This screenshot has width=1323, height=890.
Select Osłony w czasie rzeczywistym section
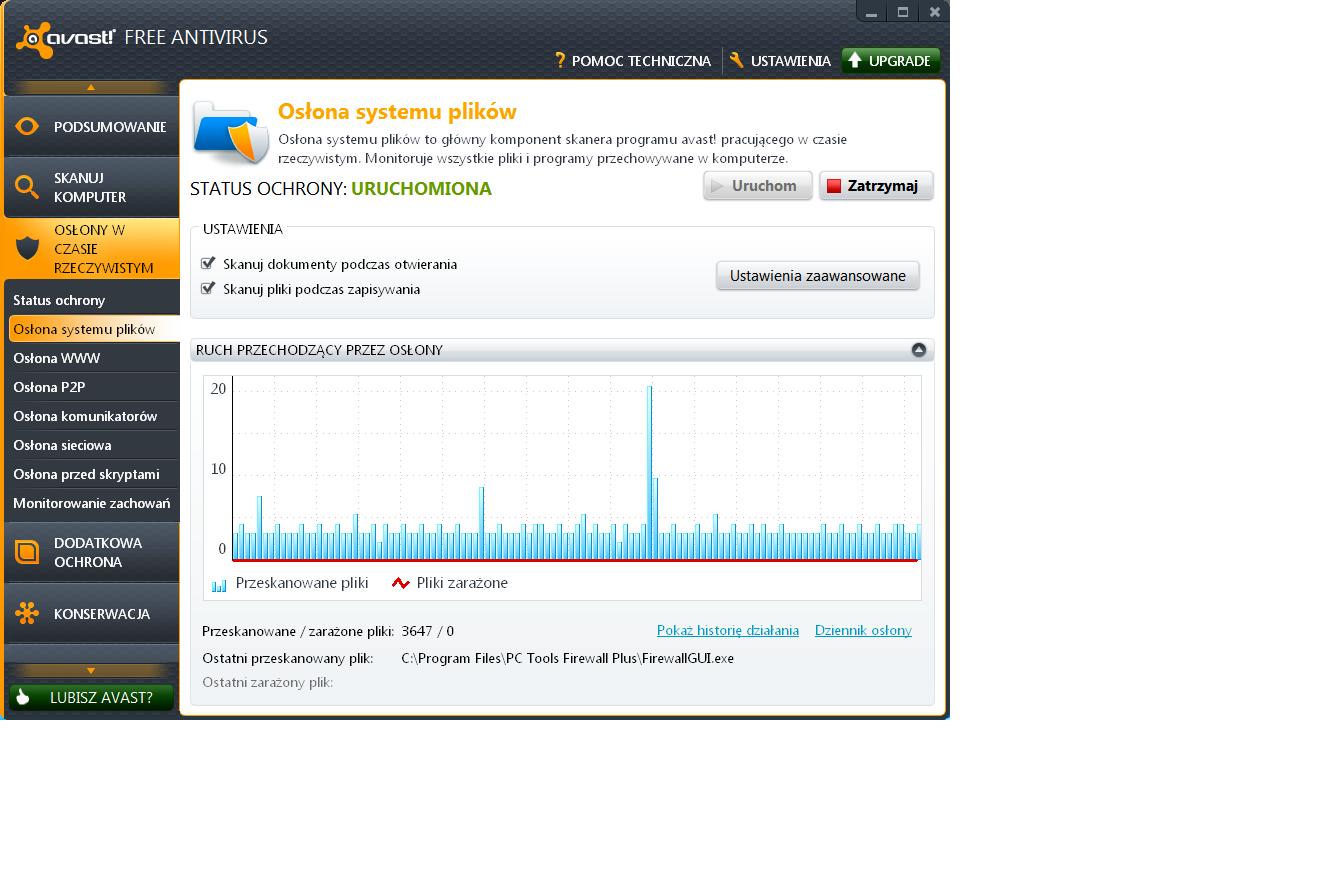(x=91, y=249)
